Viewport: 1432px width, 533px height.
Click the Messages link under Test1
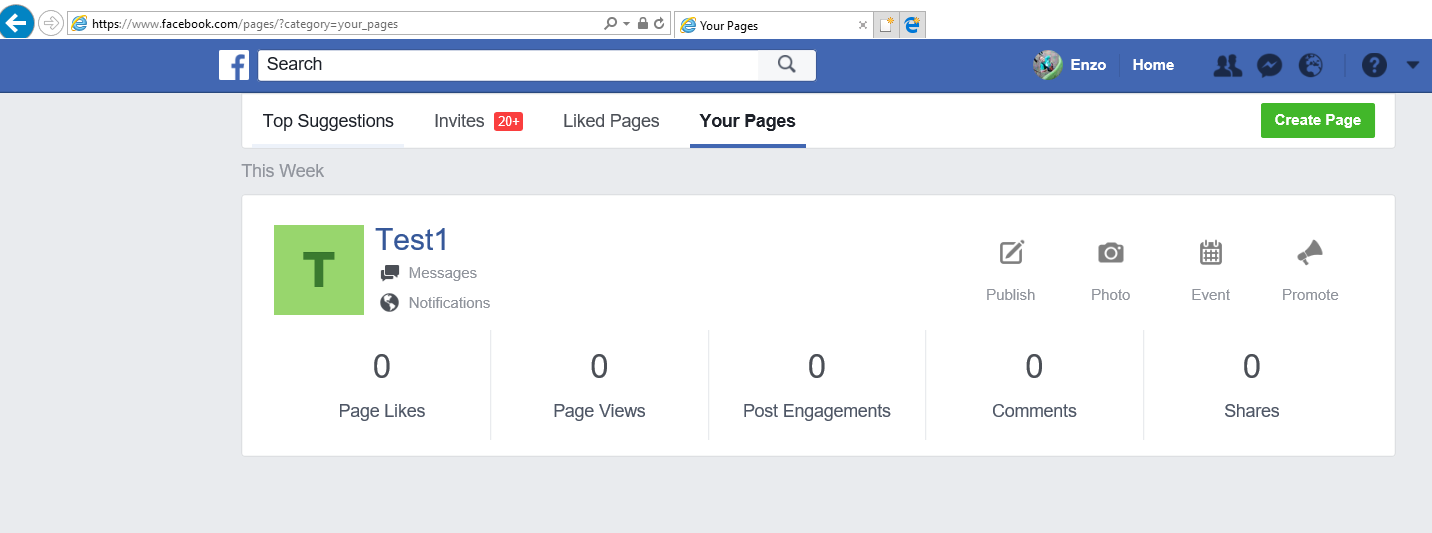tap(442, 273)
